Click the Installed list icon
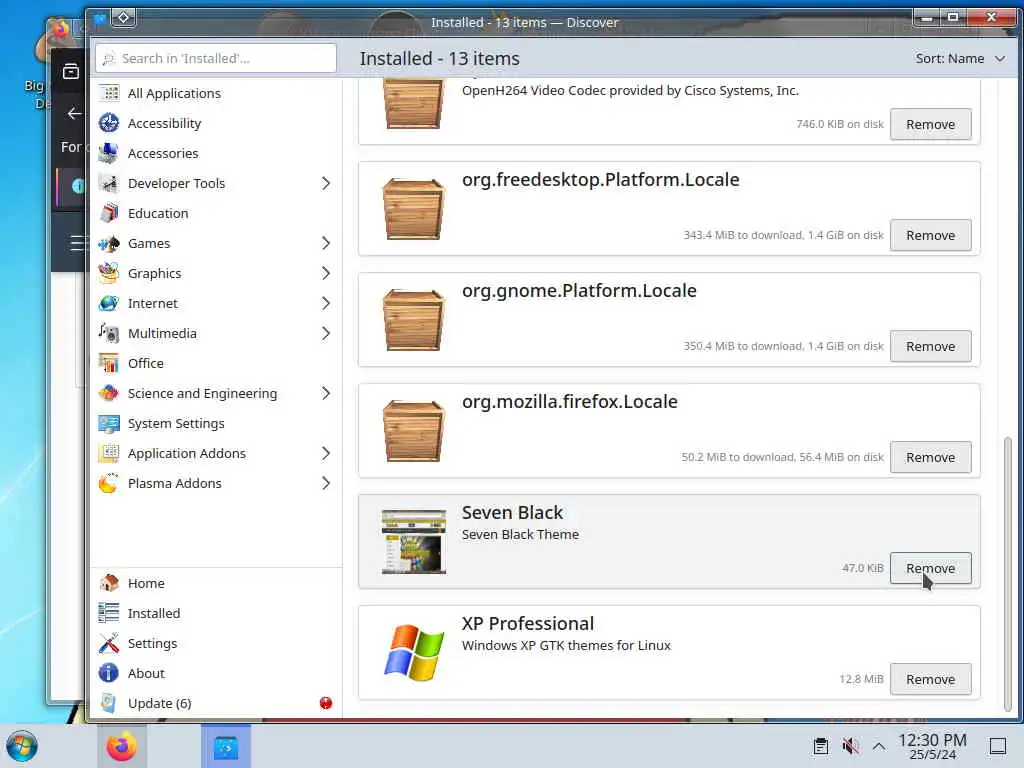Screen dimensions: 1024x768 pos(109,613)
